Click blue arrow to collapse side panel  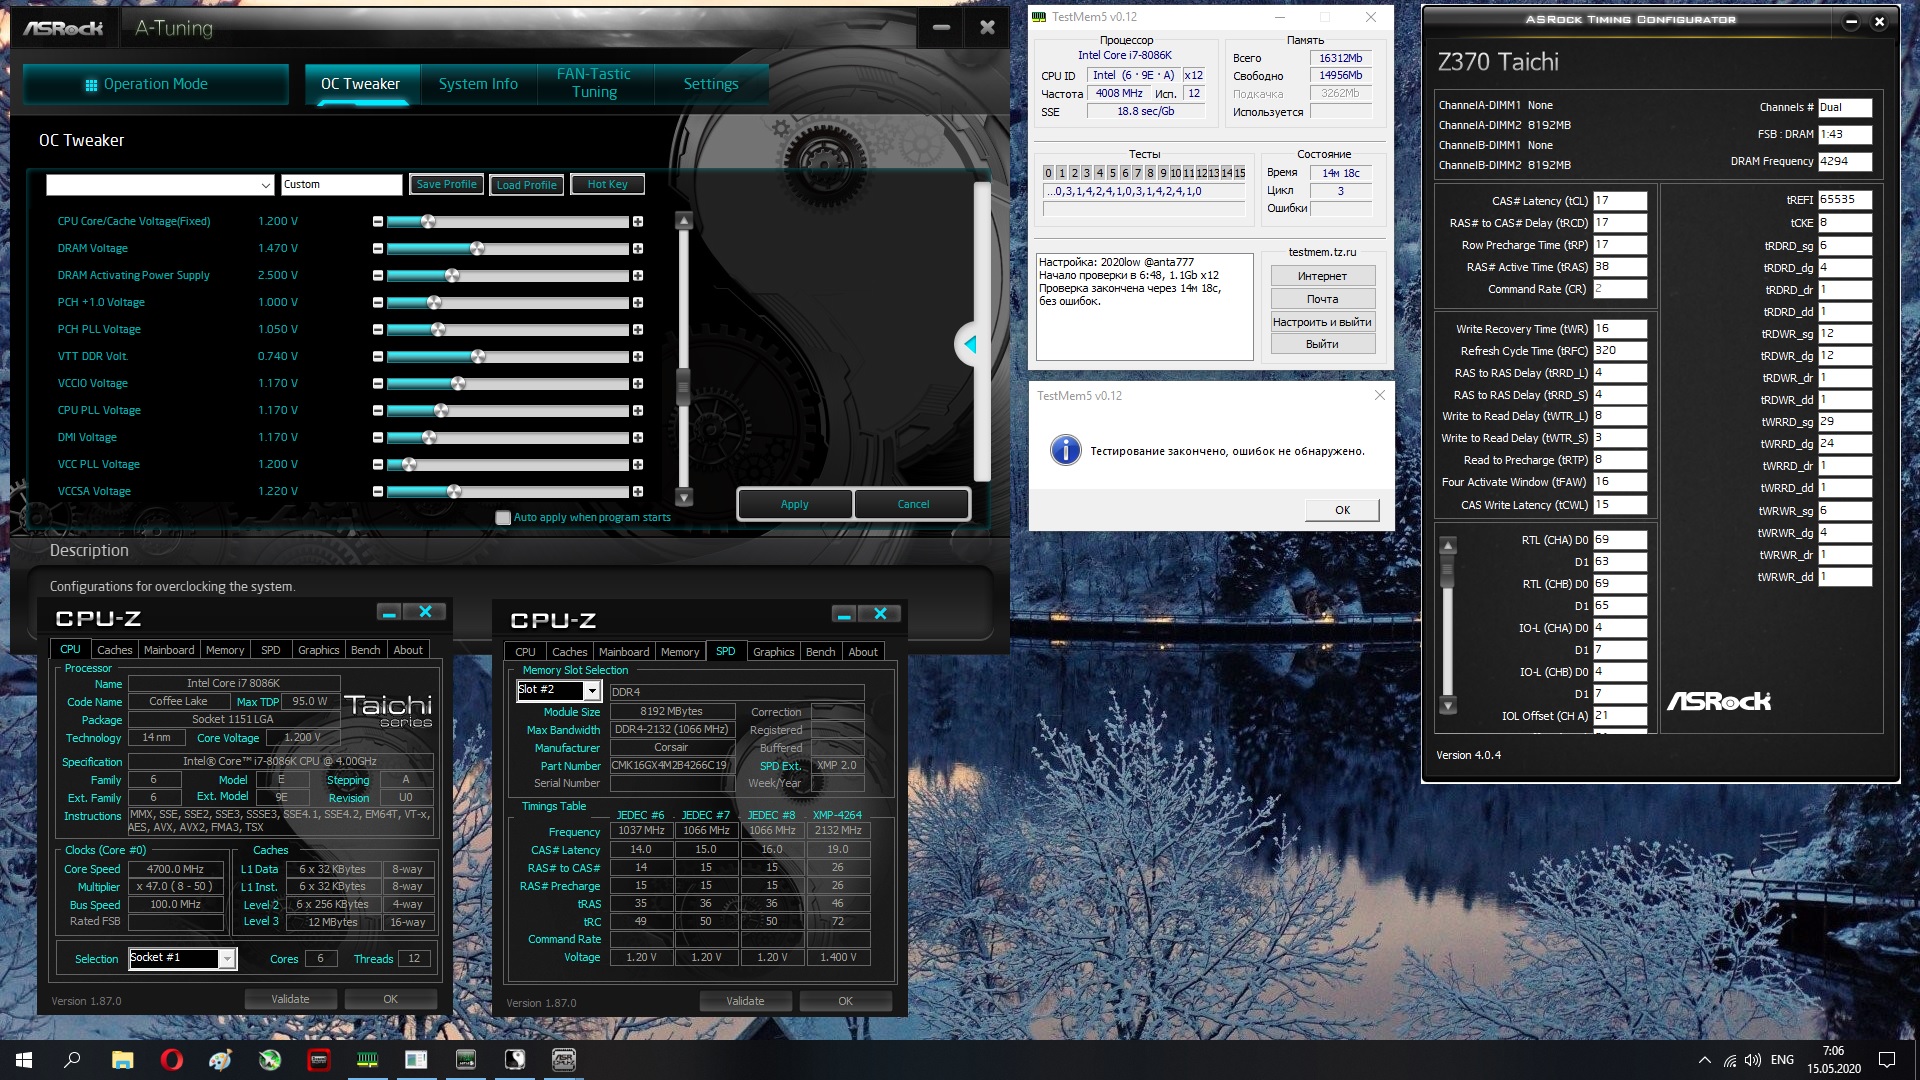pyautogui.click(x=969, y=345)
